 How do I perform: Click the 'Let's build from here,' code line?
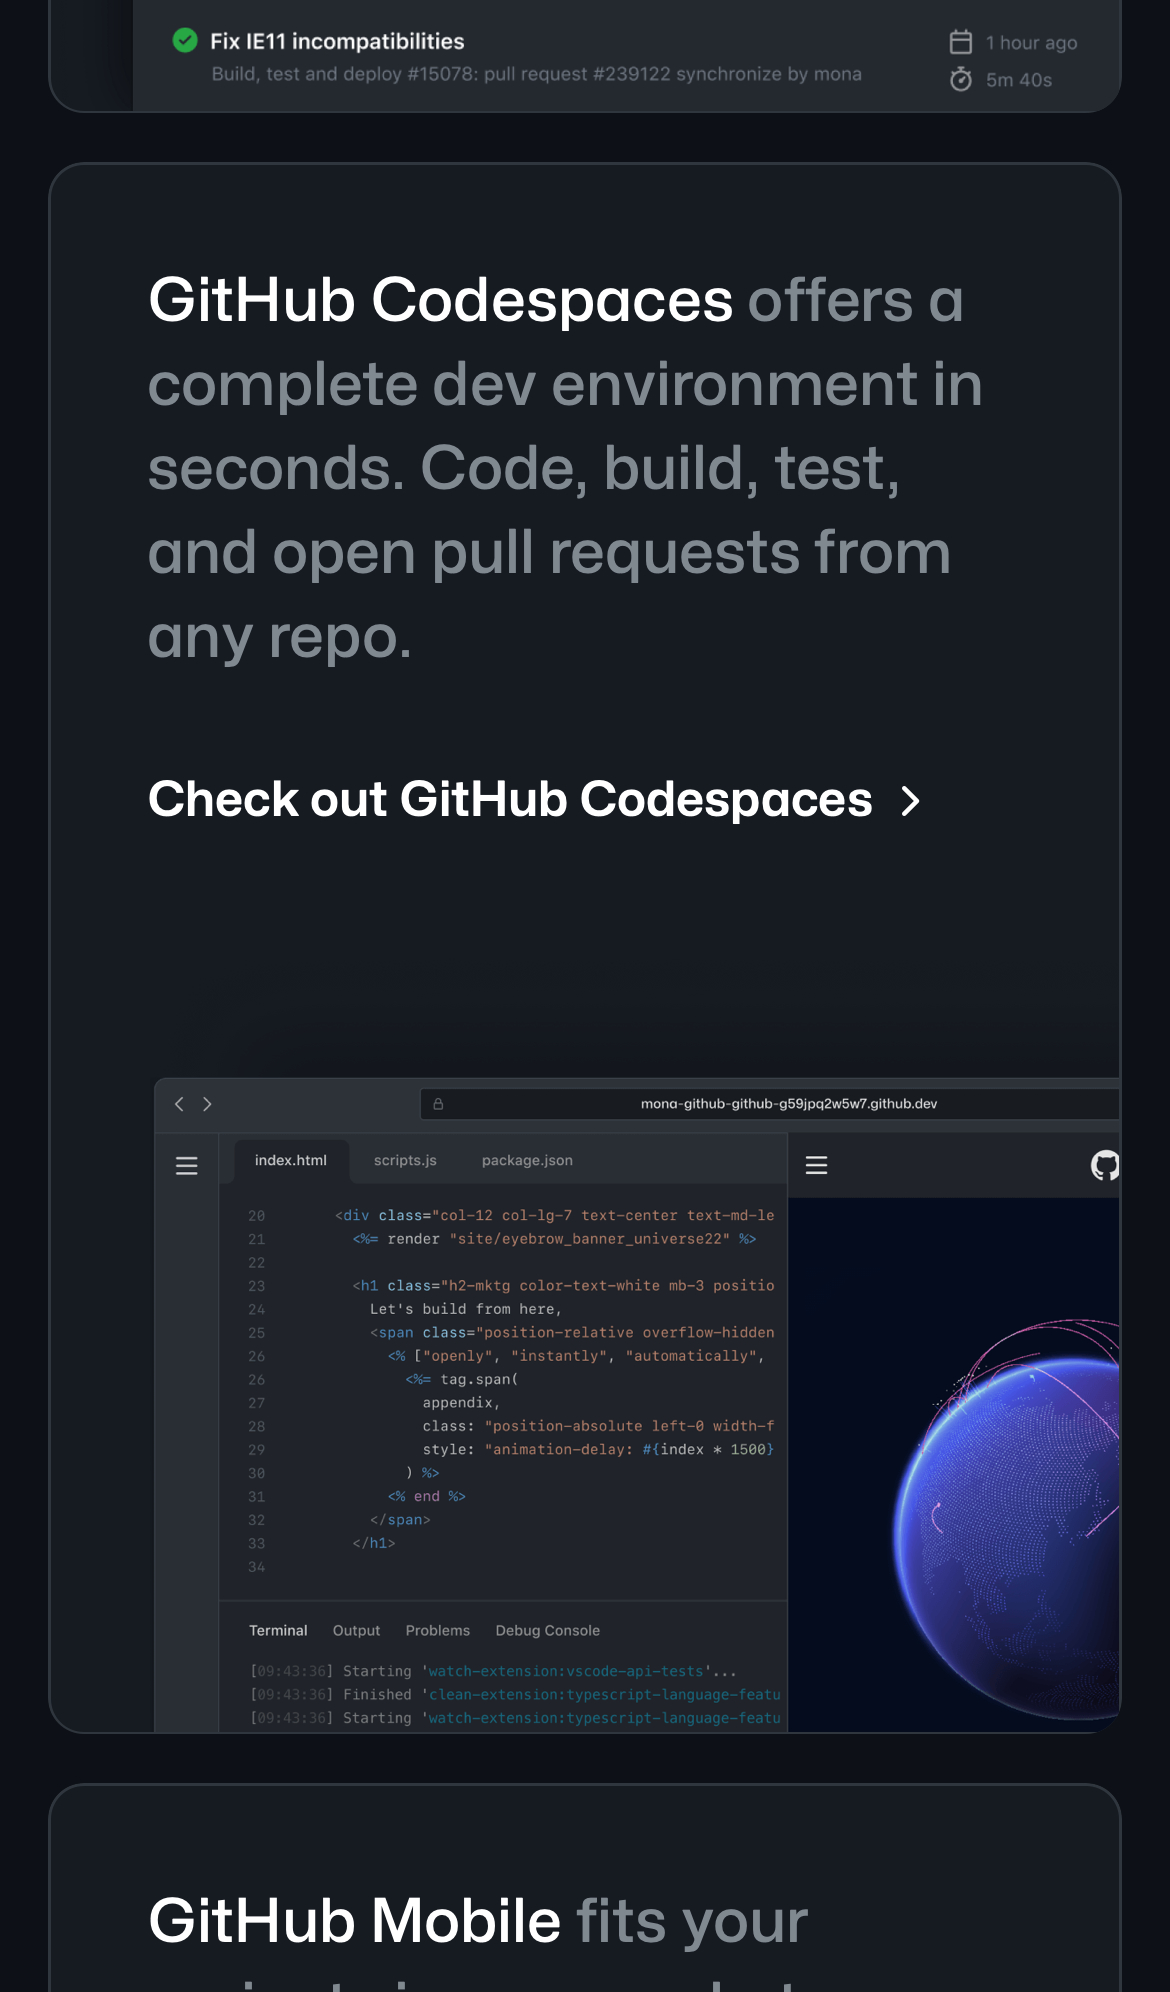pyautogui.click(x=466, y=1309)
